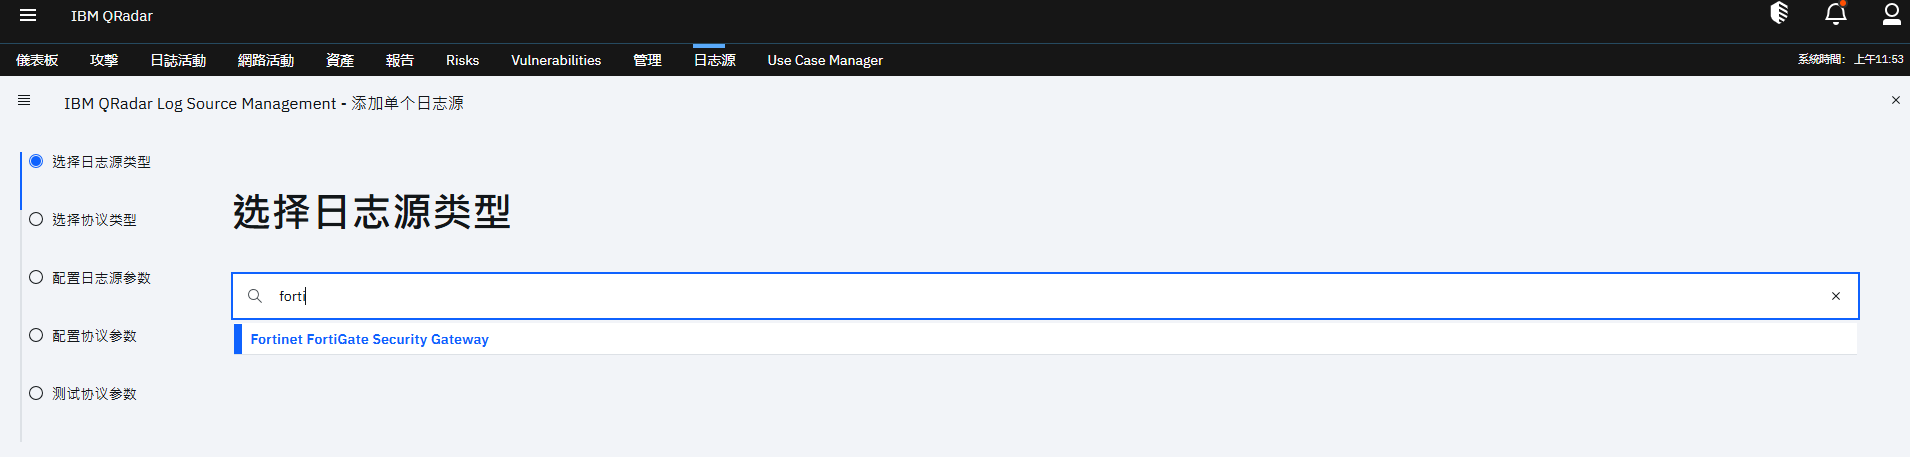
Task: Open the notifications bell
Action: (1836, 13)
